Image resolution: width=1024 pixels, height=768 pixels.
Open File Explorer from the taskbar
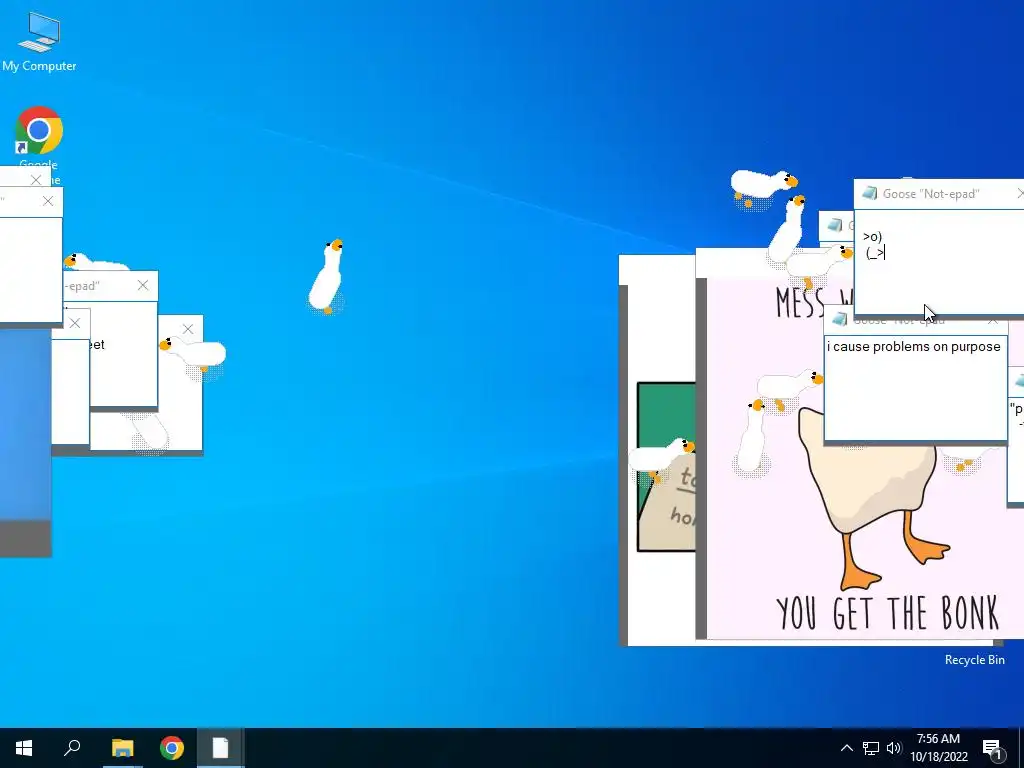[122, 748]
